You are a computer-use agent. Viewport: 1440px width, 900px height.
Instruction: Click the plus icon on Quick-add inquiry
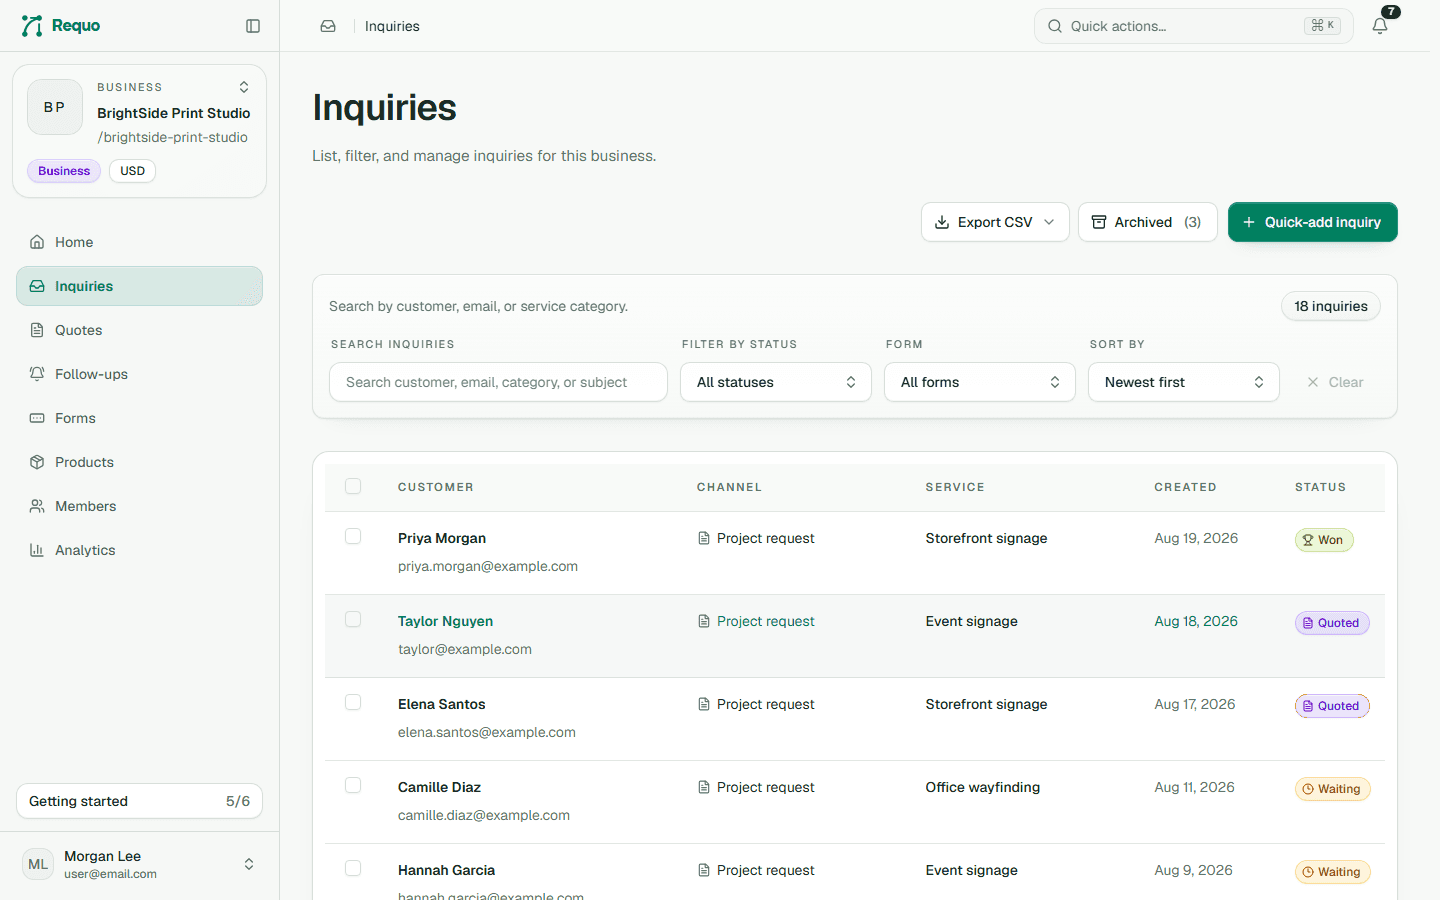[1249, 222]
